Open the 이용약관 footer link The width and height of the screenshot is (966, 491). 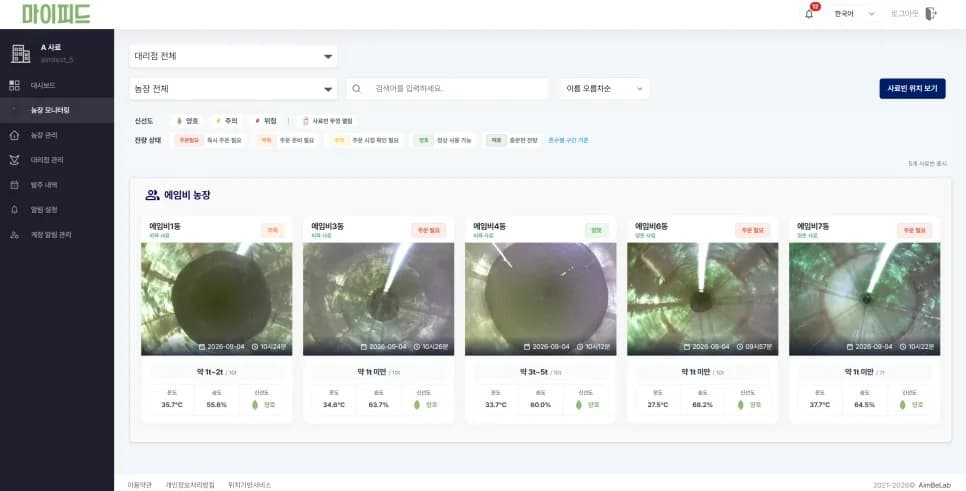[x=139, y=485]
